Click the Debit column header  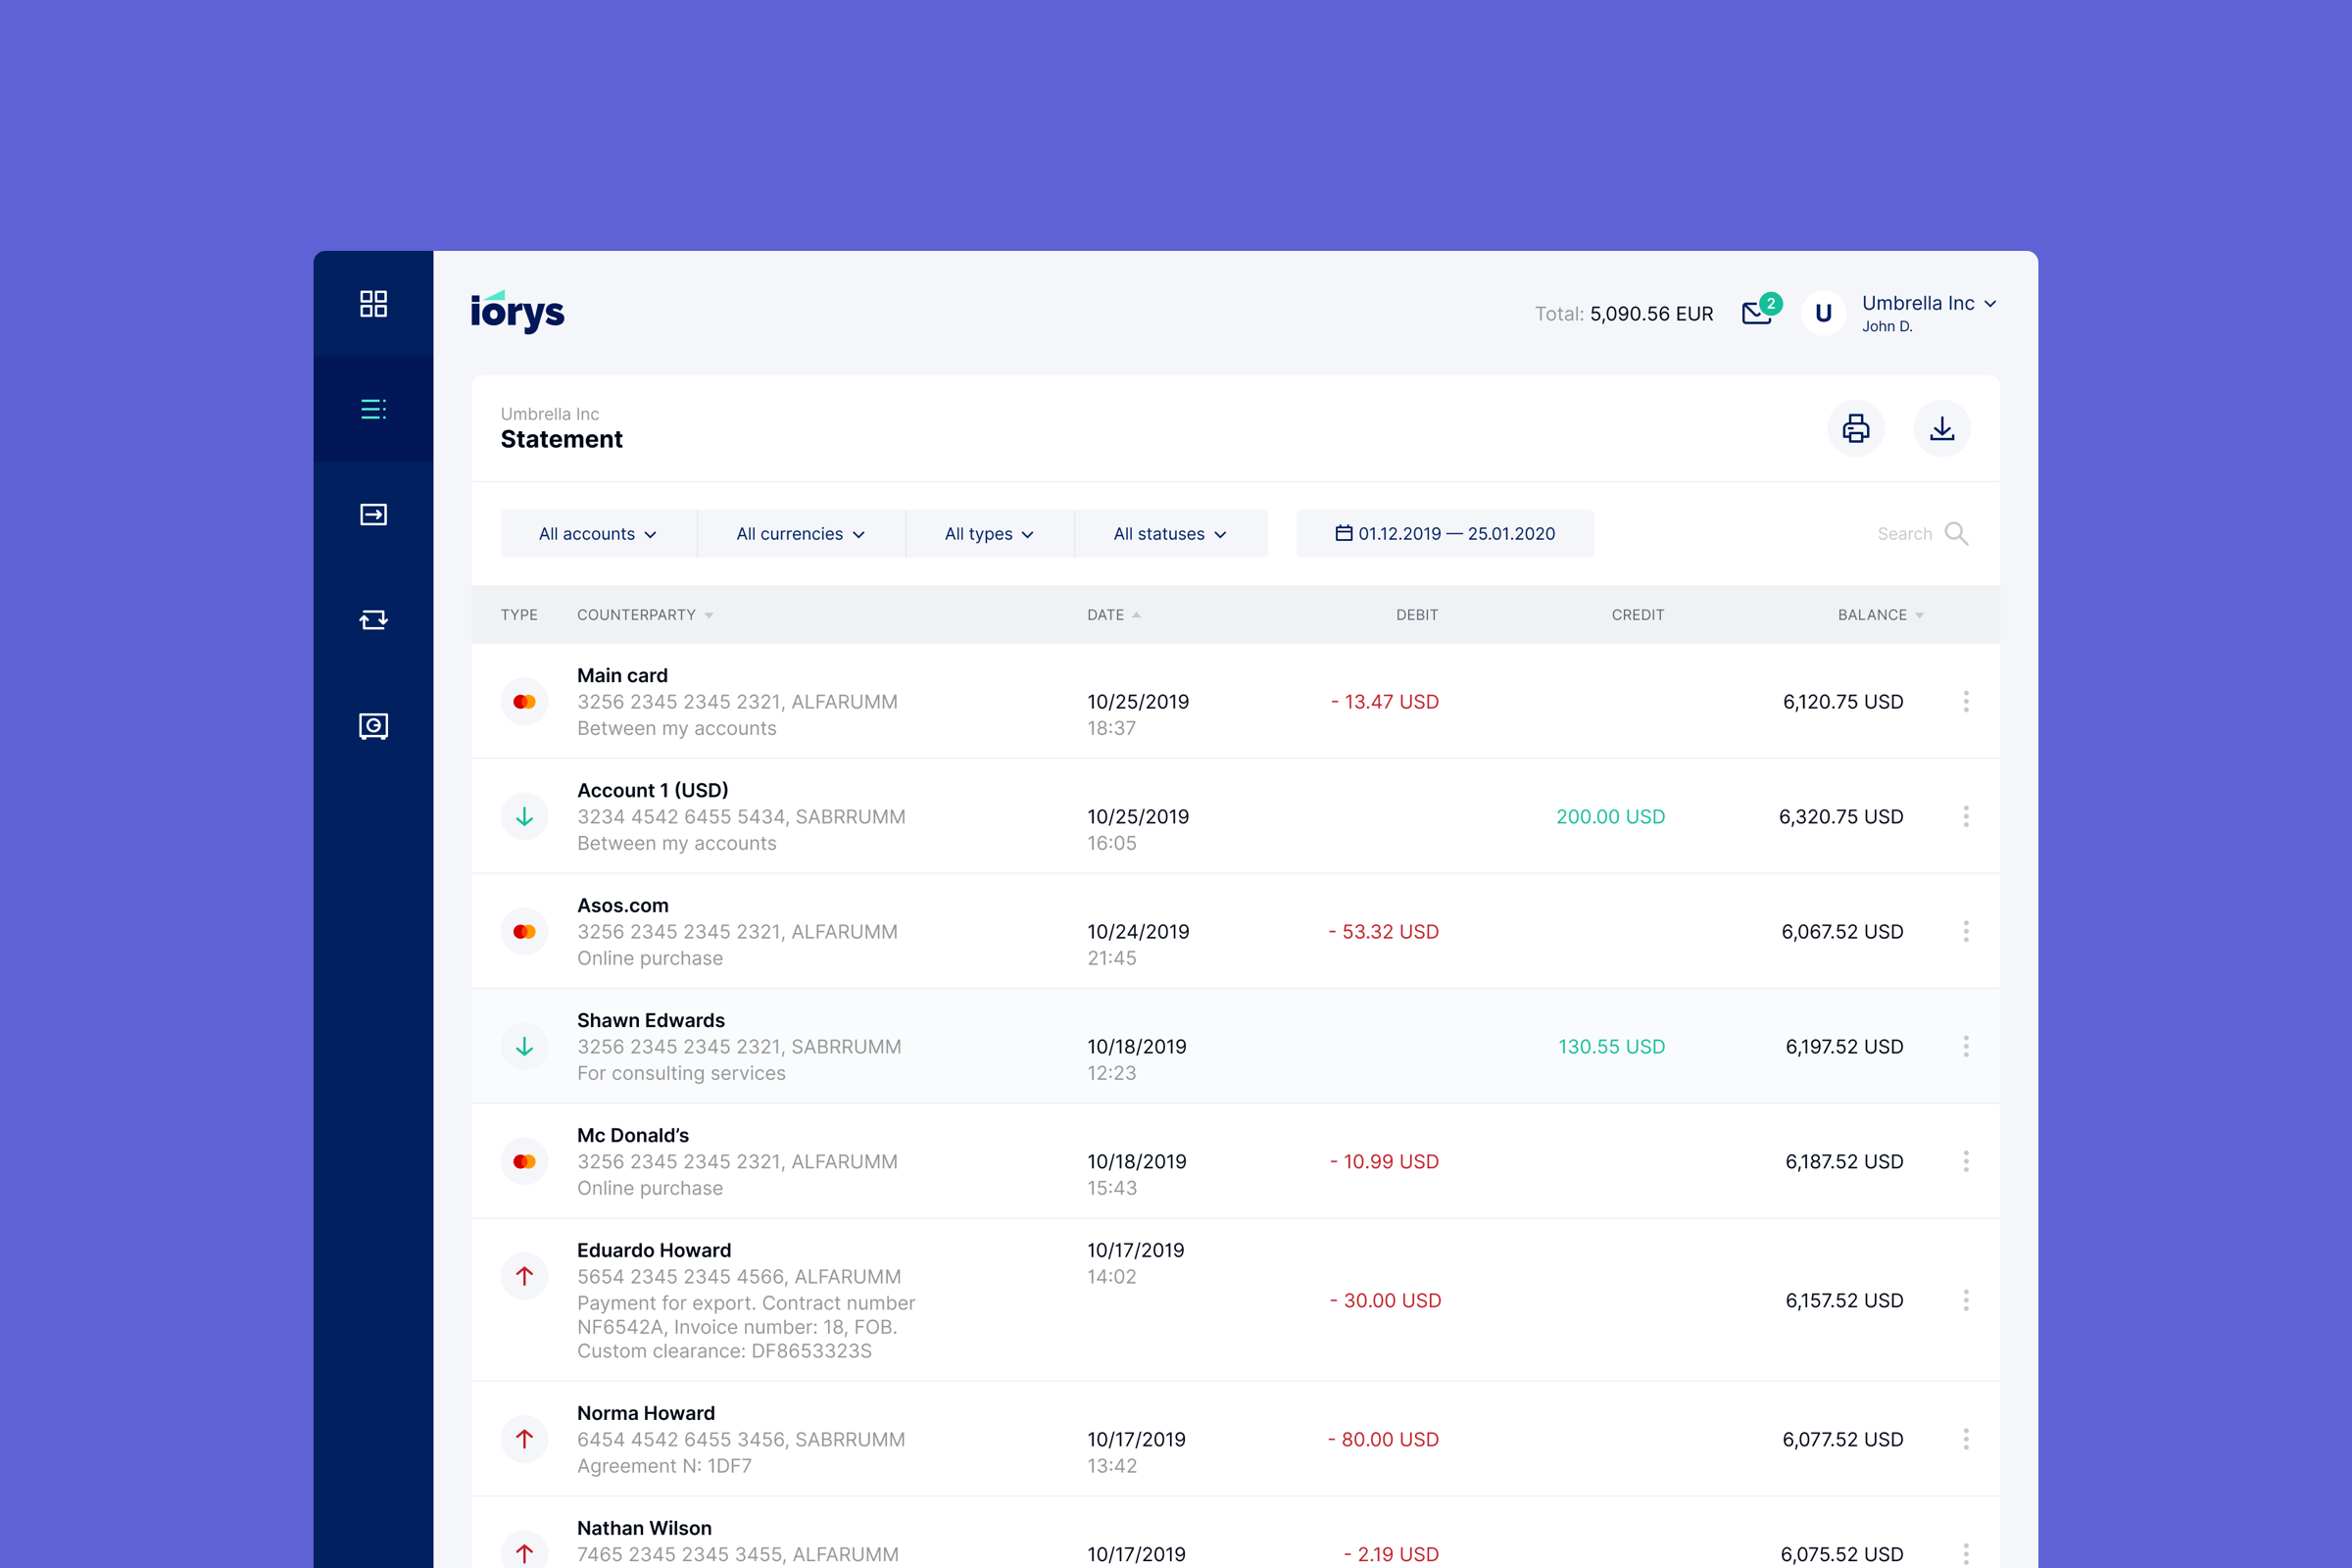[1417, 614]
